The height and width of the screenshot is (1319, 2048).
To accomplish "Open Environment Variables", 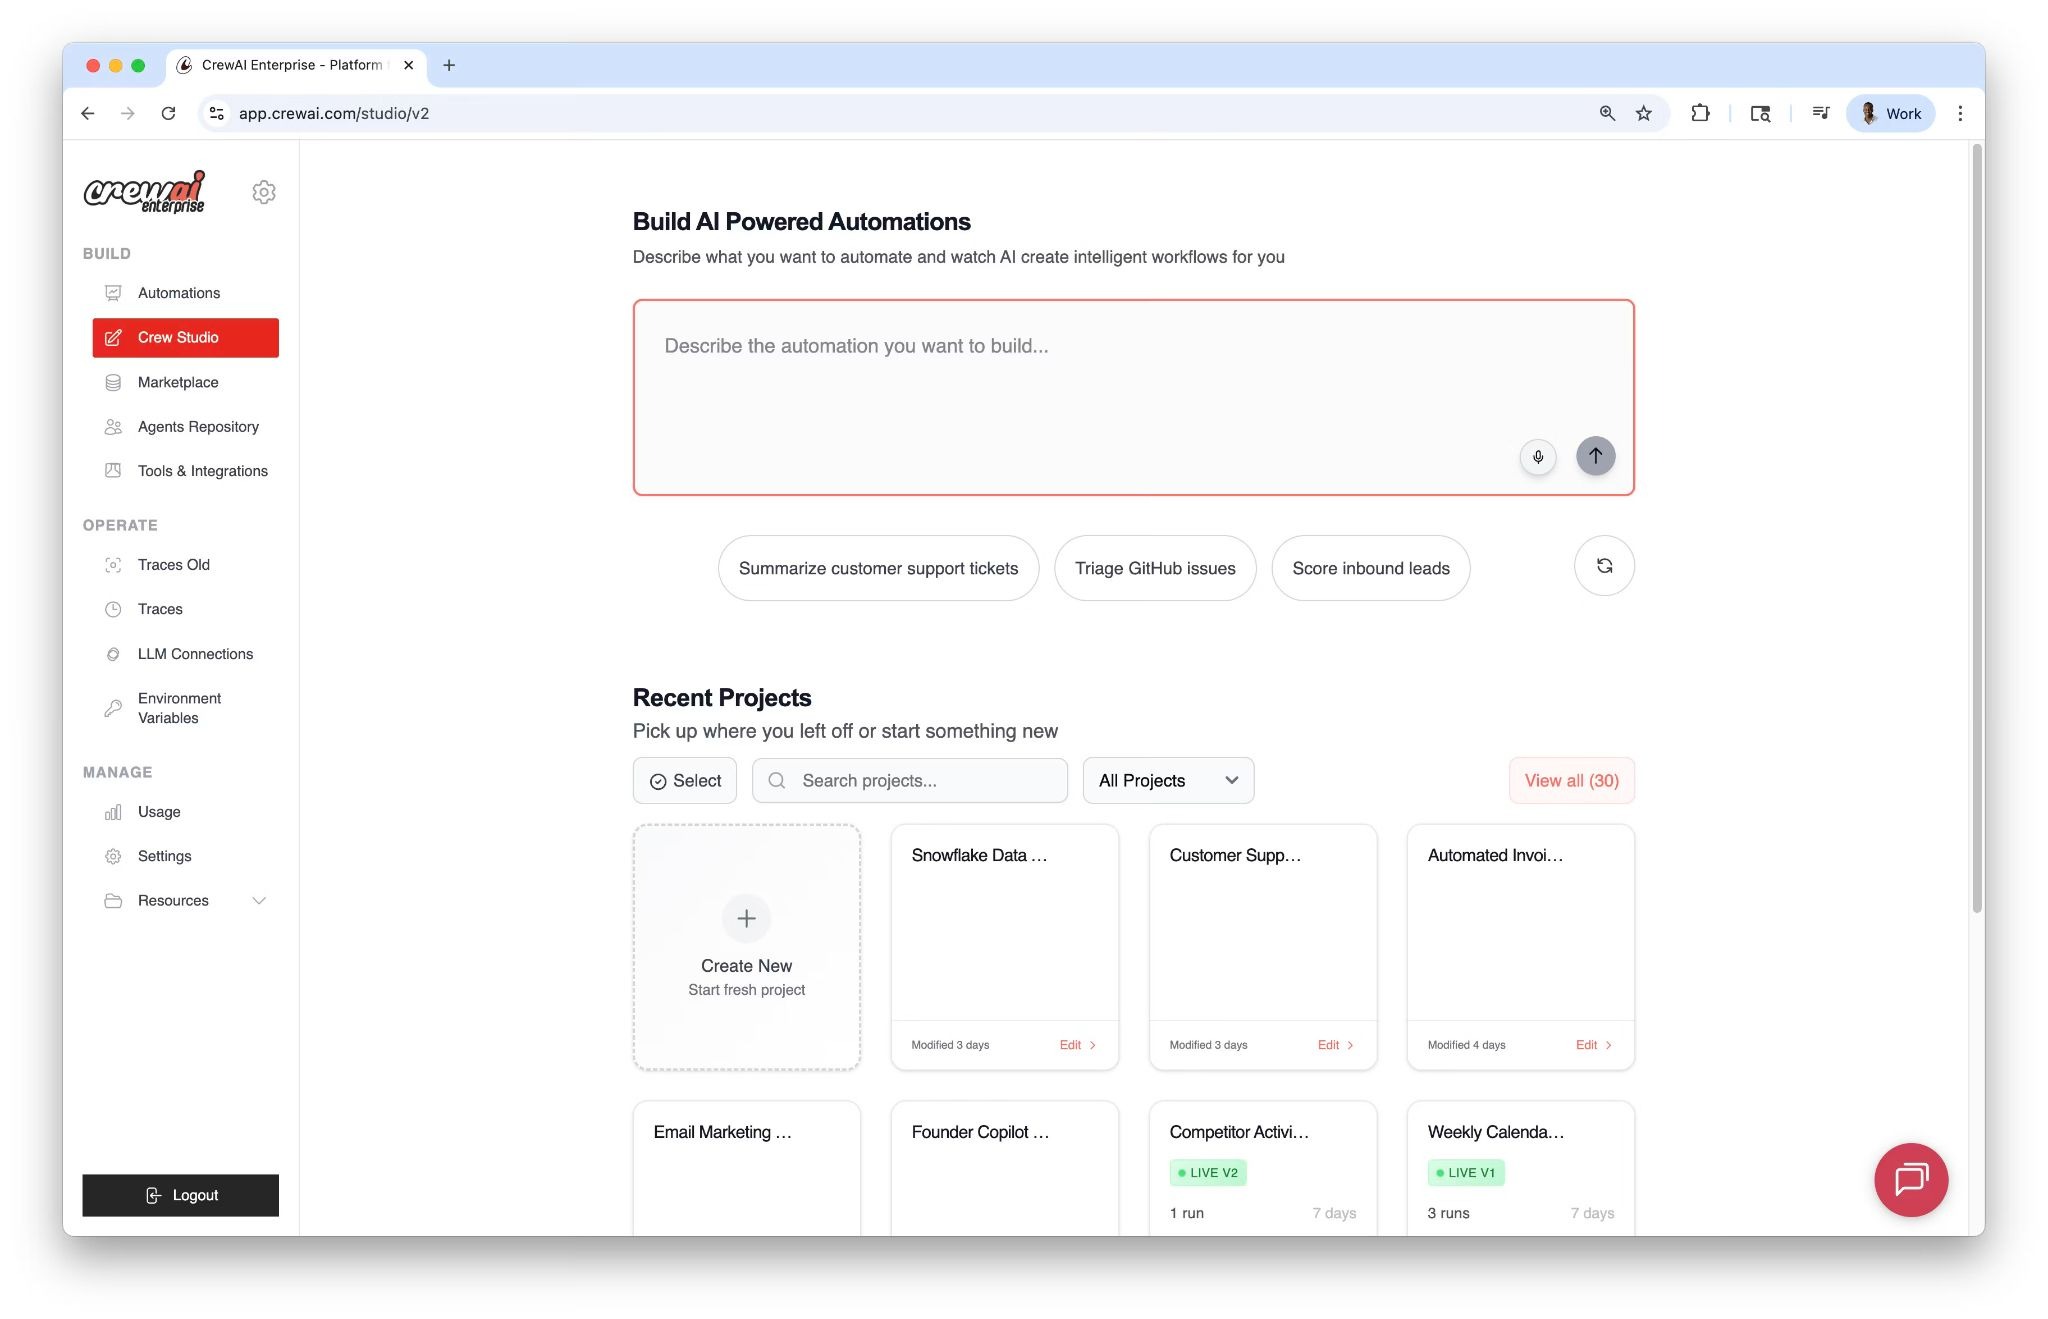I will click(186, 708).
